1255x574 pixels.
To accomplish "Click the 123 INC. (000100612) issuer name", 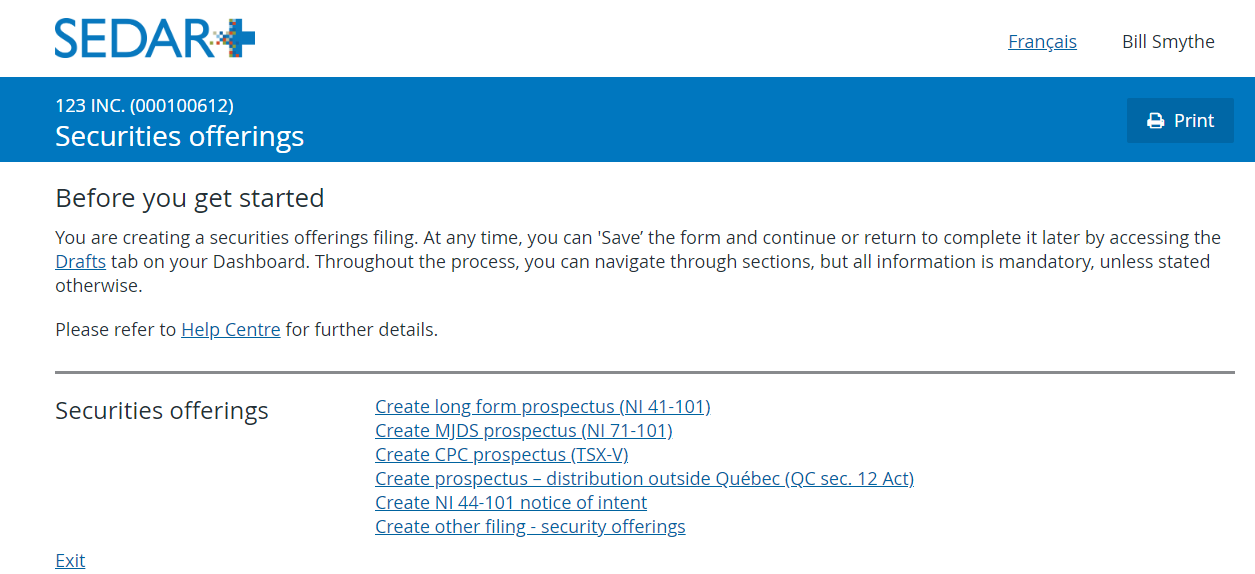I will tap(144, 106).
